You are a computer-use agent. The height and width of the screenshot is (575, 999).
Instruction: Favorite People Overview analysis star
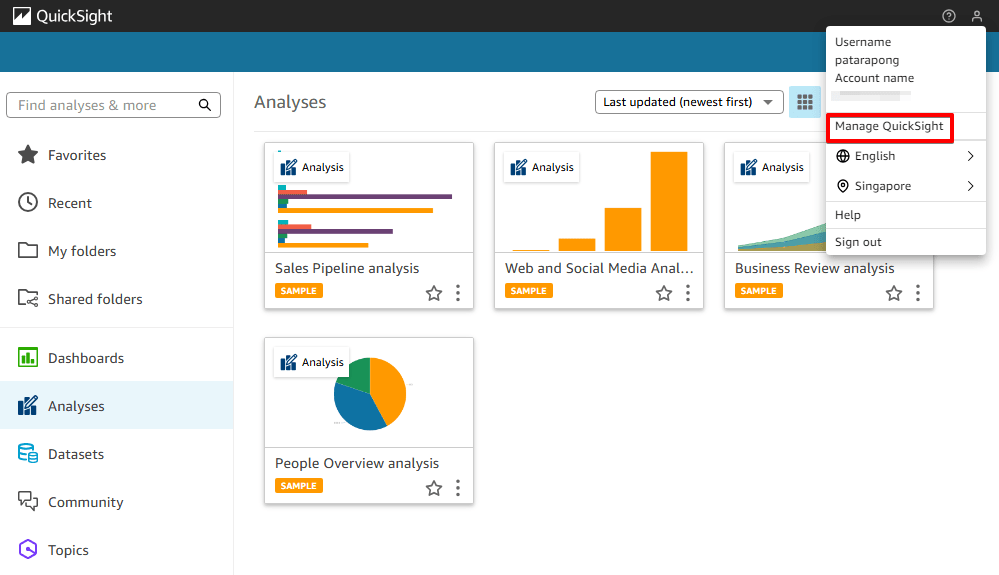(434, 488)
